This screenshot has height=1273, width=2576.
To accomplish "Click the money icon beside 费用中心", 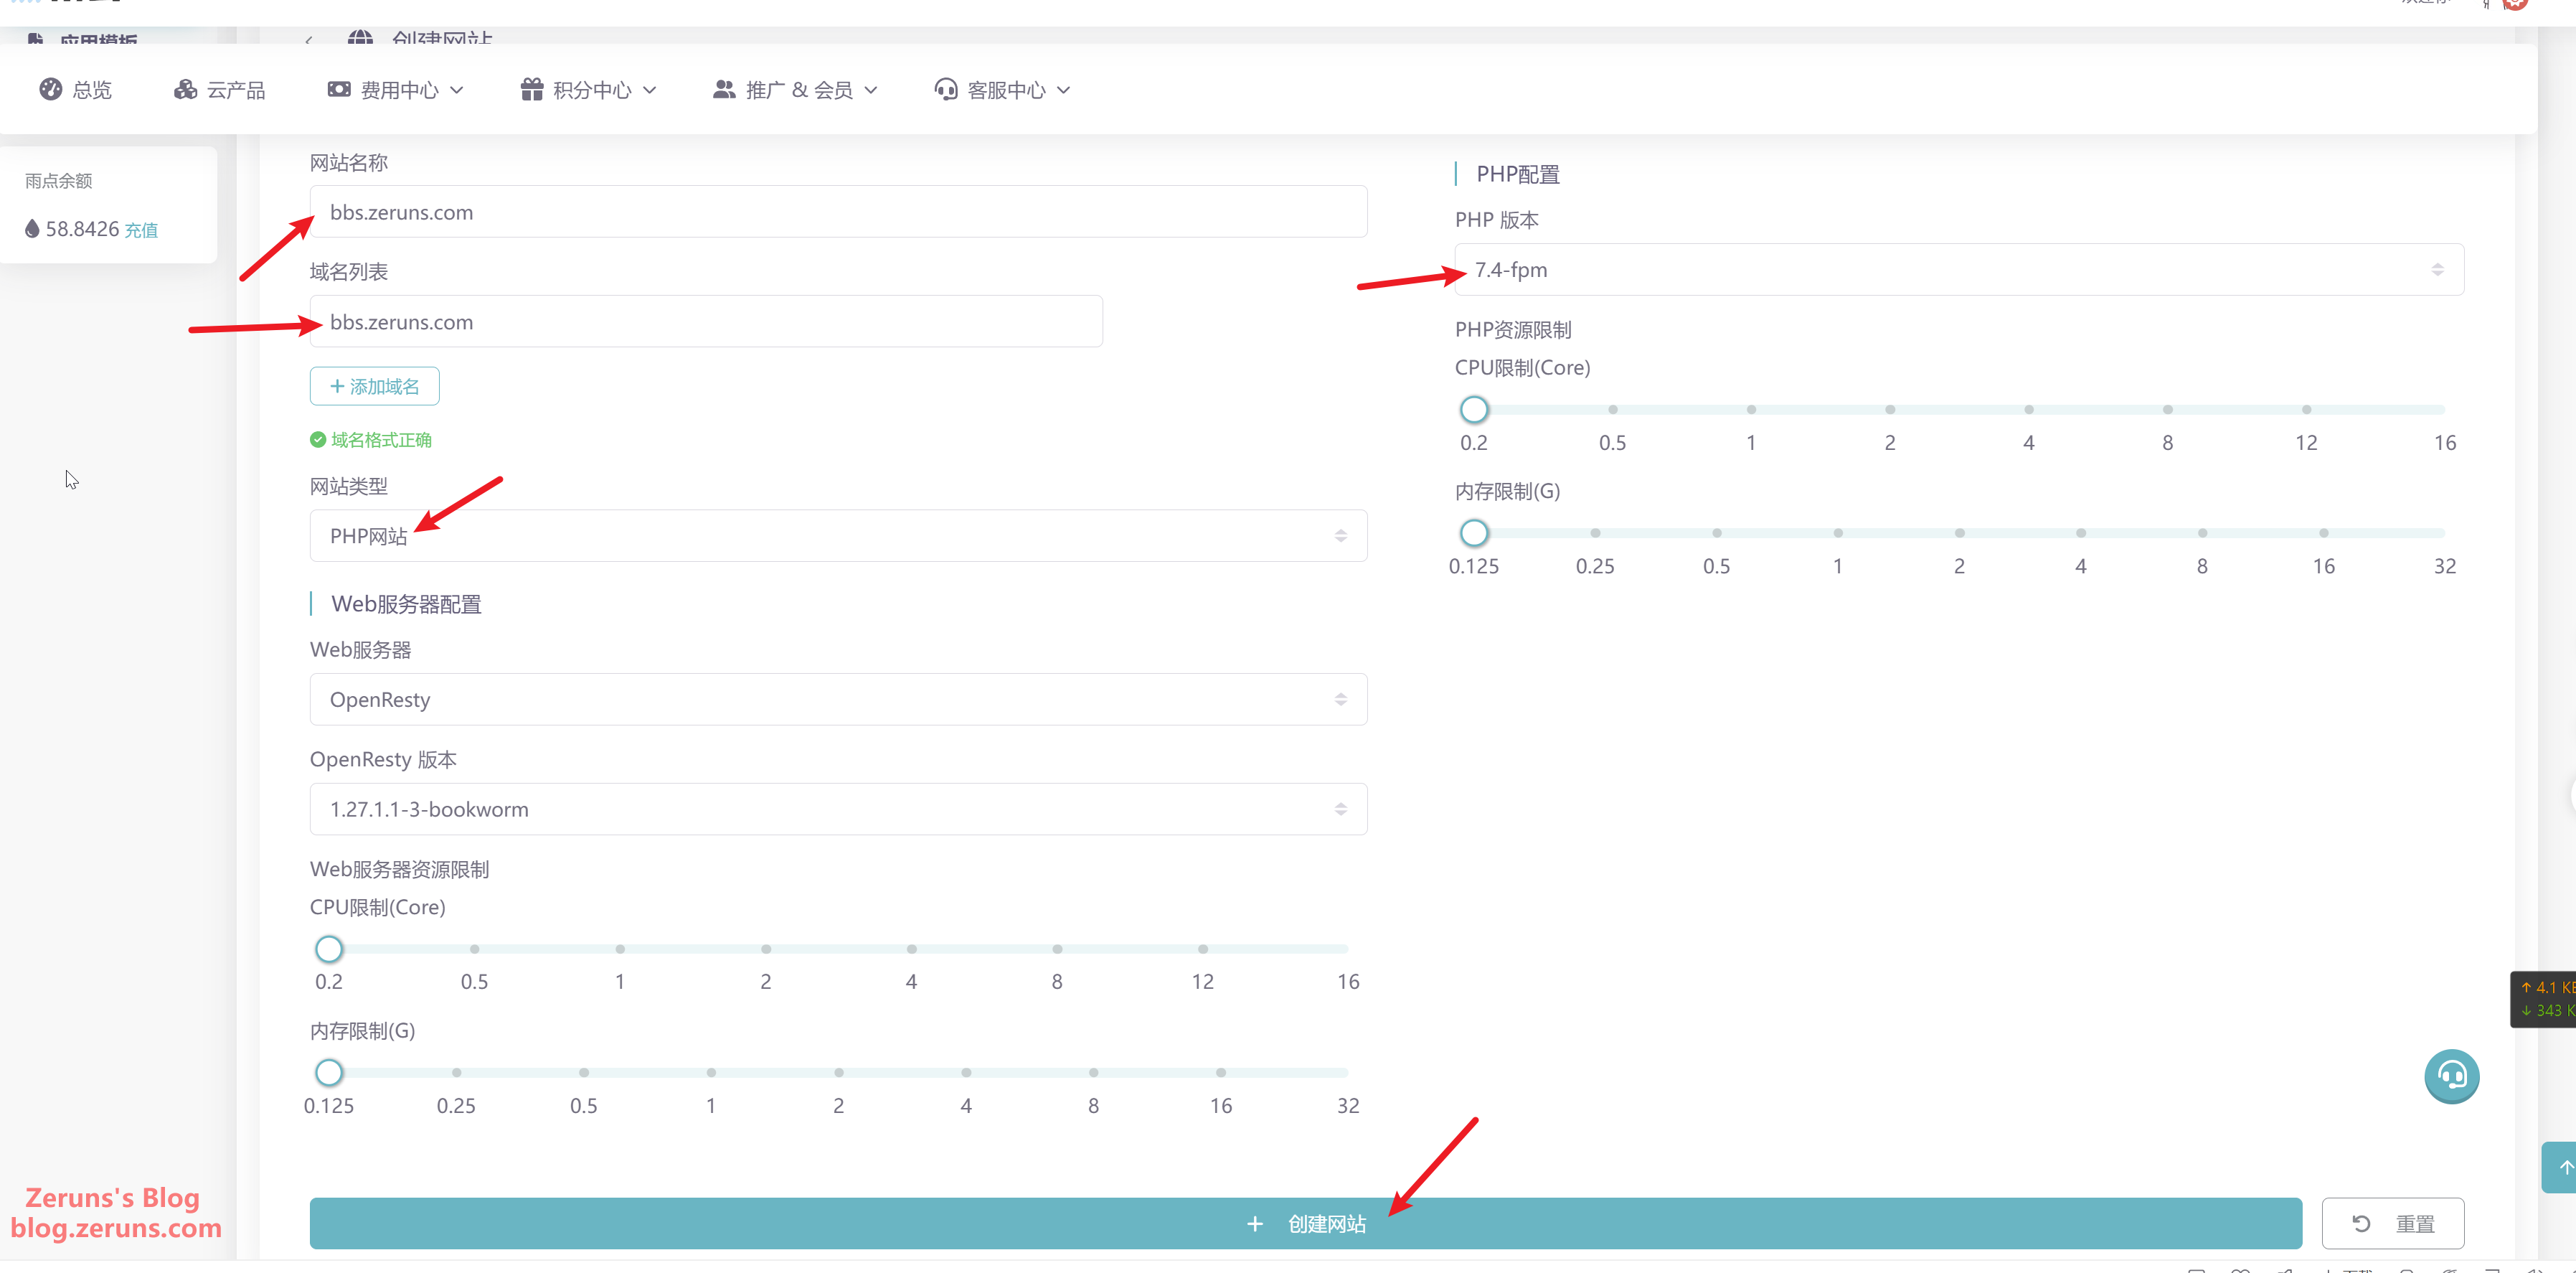I will pyautogui.click(x=339, y=90).
